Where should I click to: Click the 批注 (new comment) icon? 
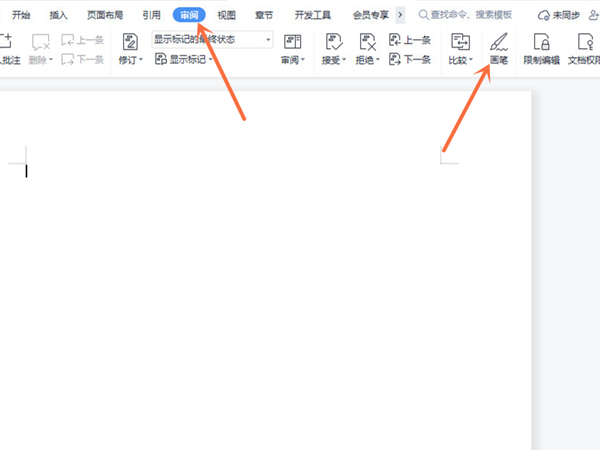(x=6, y=42)
